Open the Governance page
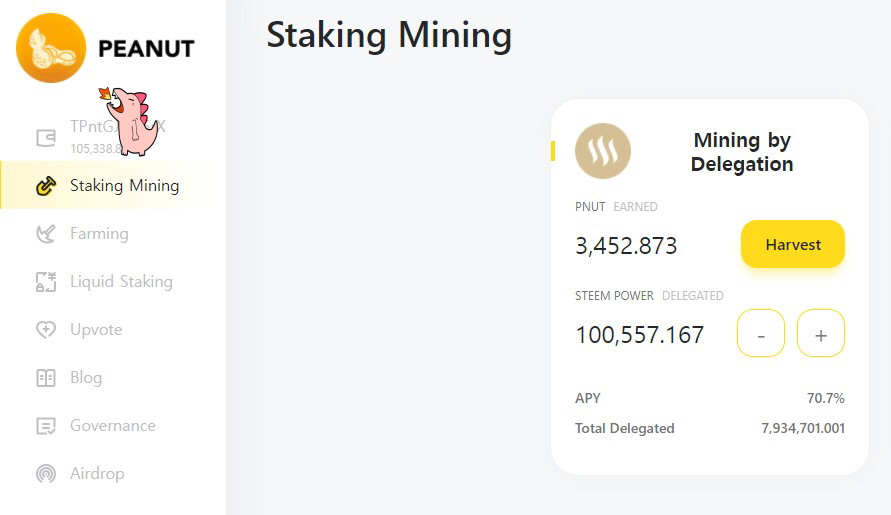 click(x=112, y=426)
